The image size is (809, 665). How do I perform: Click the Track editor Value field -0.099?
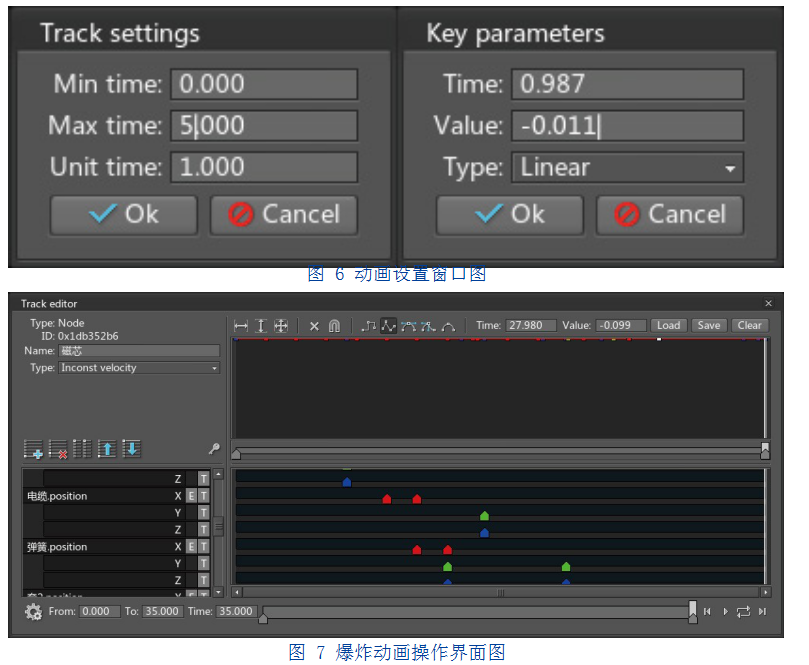(621, 326)
